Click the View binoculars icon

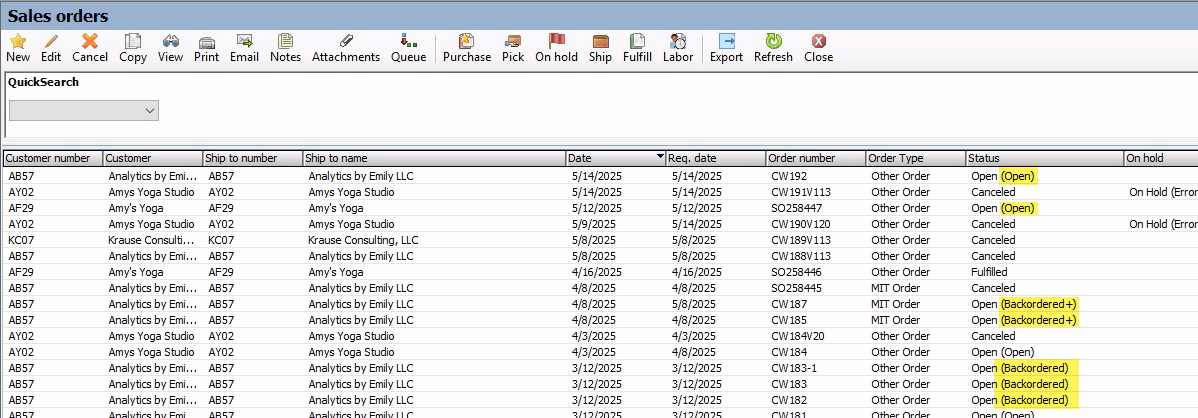[x=170, y=41]
